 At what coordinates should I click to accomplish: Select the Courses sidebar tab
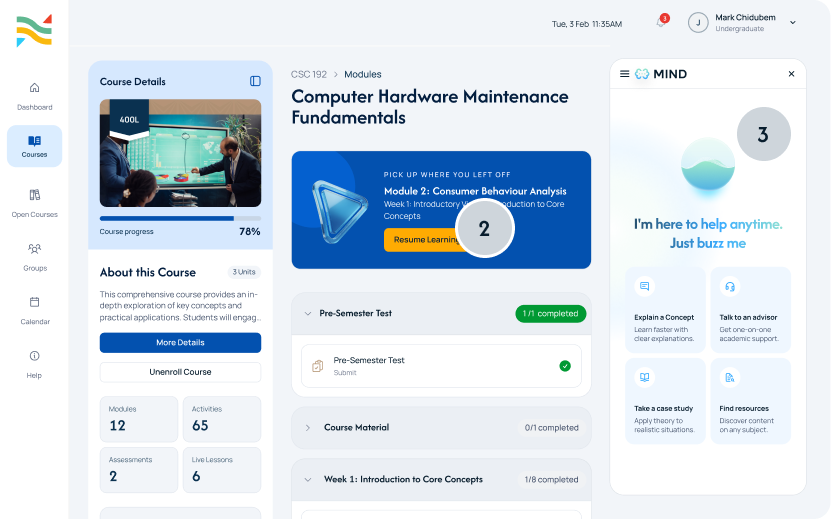click(34, 146)
